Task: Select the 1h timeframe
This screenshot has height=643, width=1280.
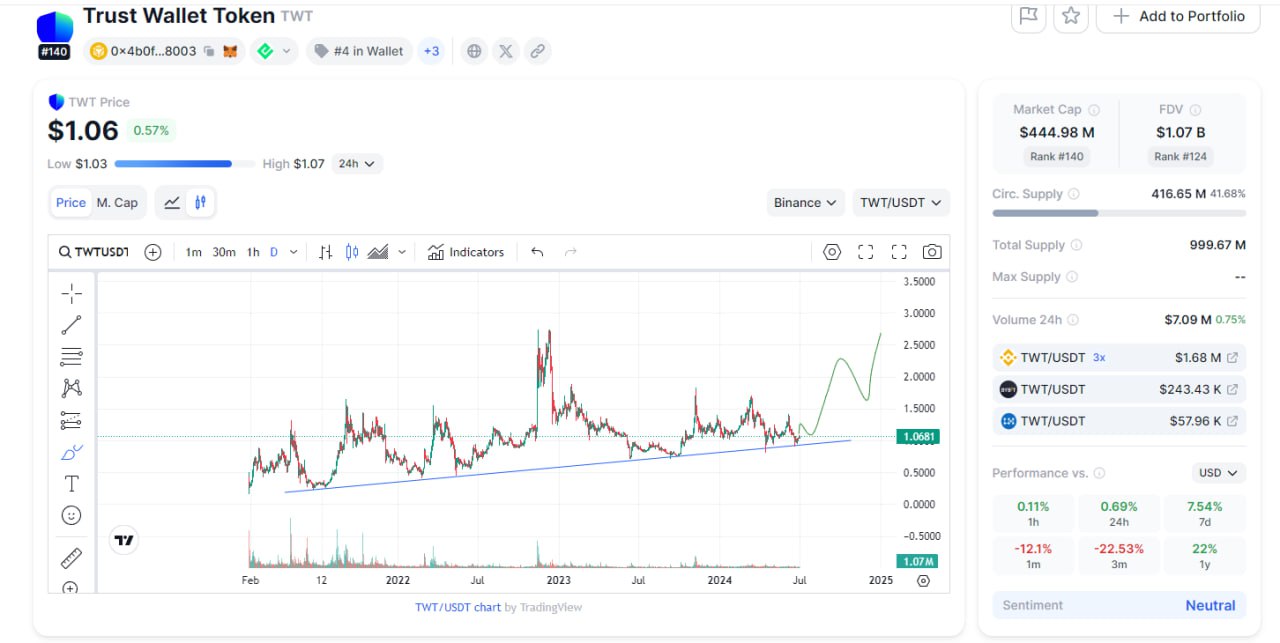Action: (253, 252)
